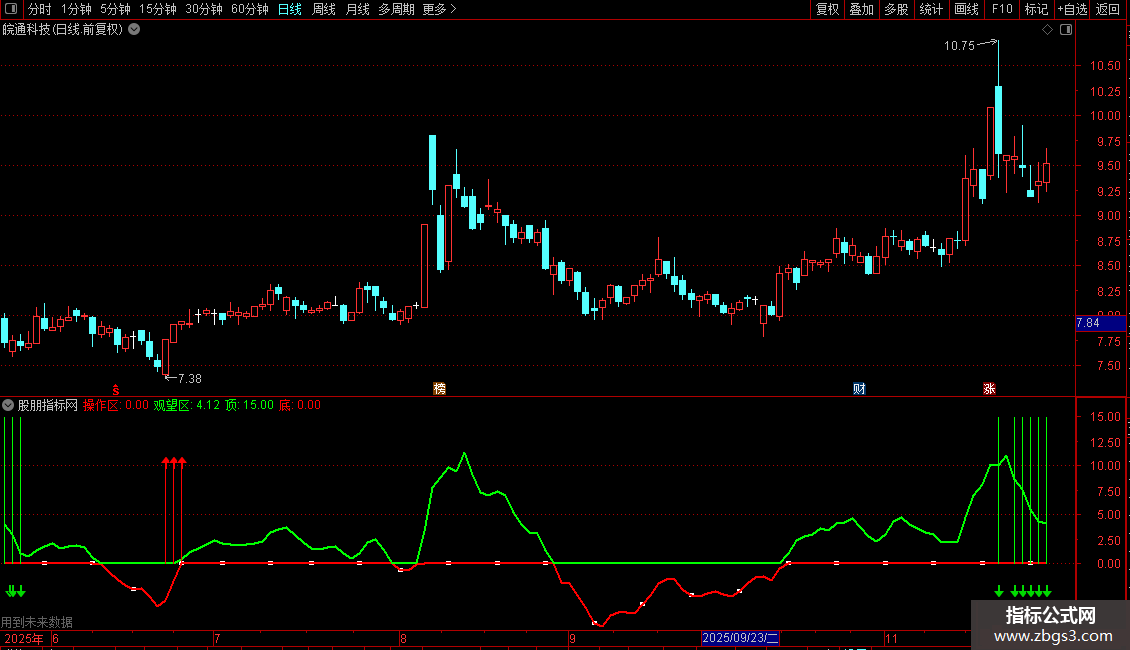Click the 15.00 indicator axis value
Image resolution: width=1130 pixels, height=650 pixels.
pyautogui.click(x=1105, y=417)
